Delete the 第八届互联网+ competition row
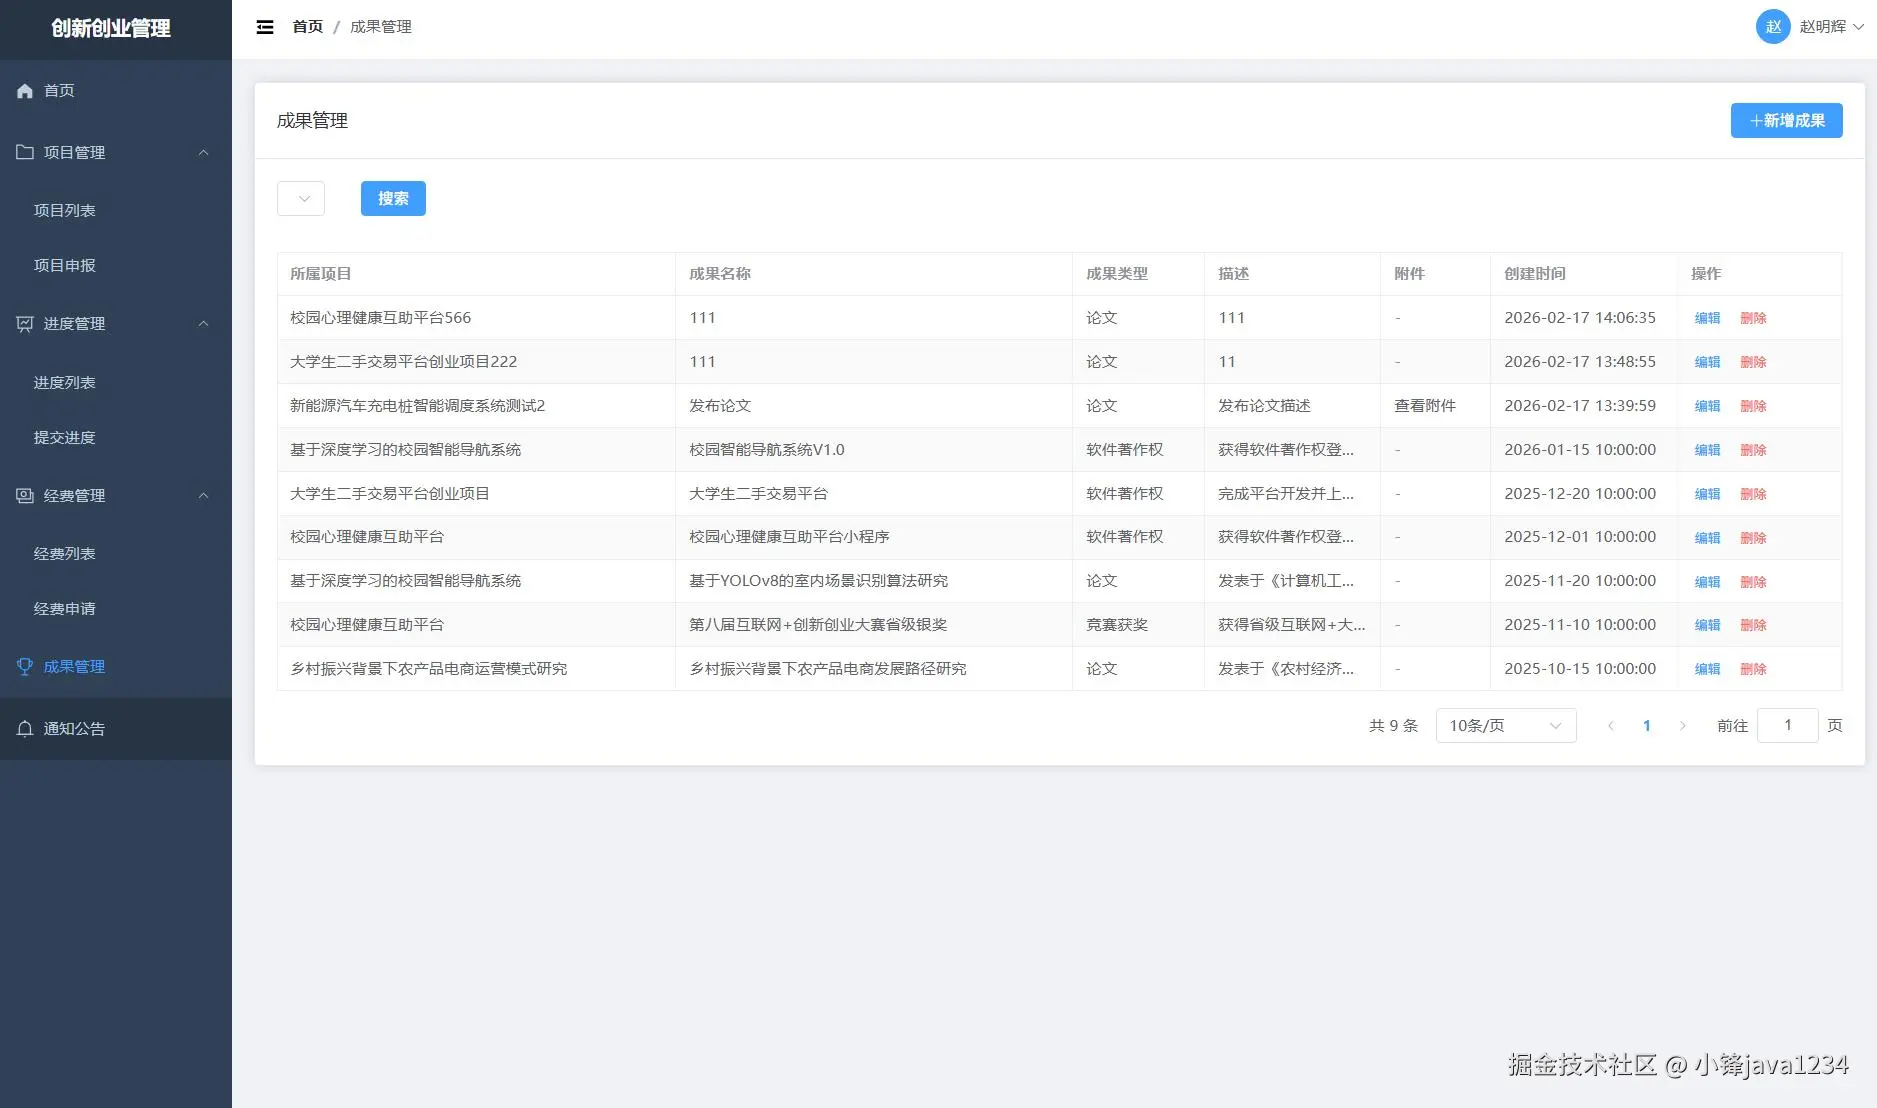Image resolution: width=1877 pixels, height=1108 pixels. coord(1753,625)
